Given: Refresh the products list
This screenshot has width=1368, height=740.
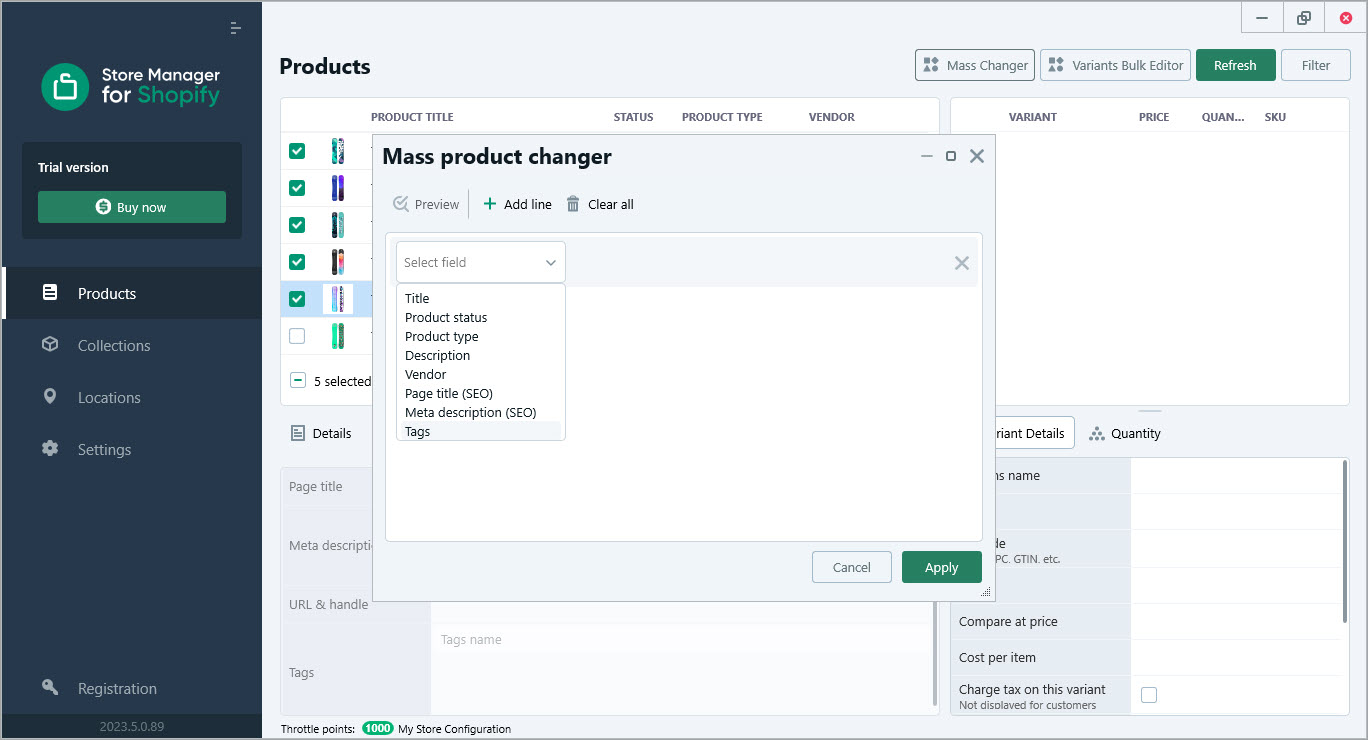Looking at the screenshot, I should [1235, 65].
